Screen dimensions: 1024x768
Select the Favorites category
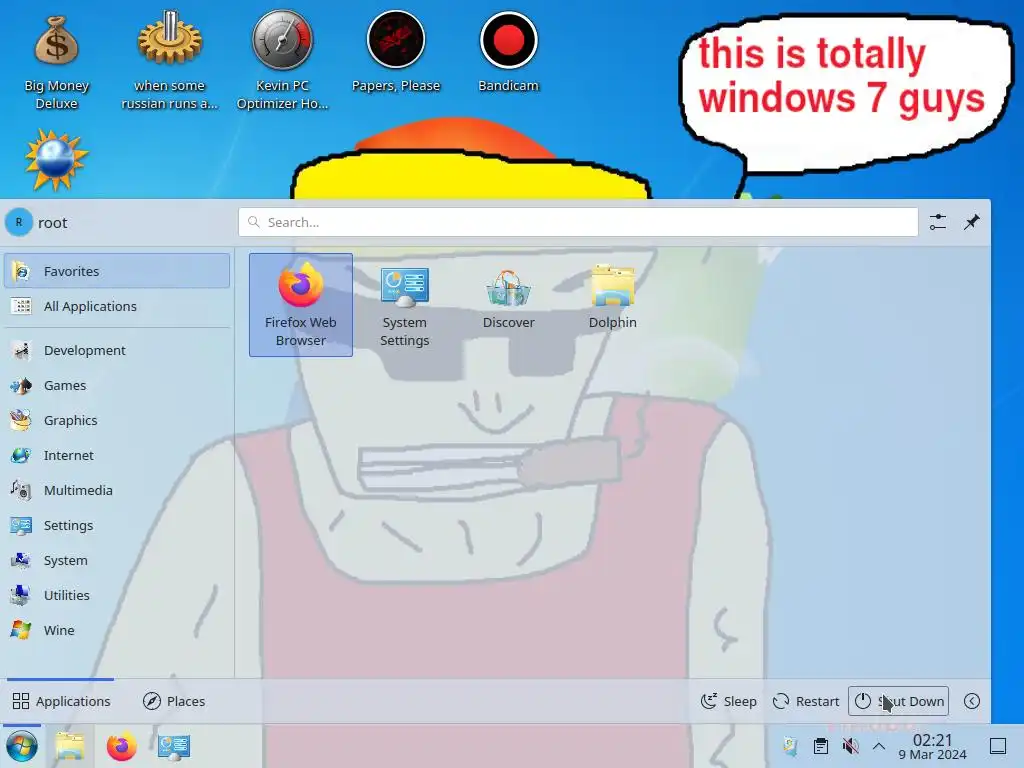coord(117,271)
